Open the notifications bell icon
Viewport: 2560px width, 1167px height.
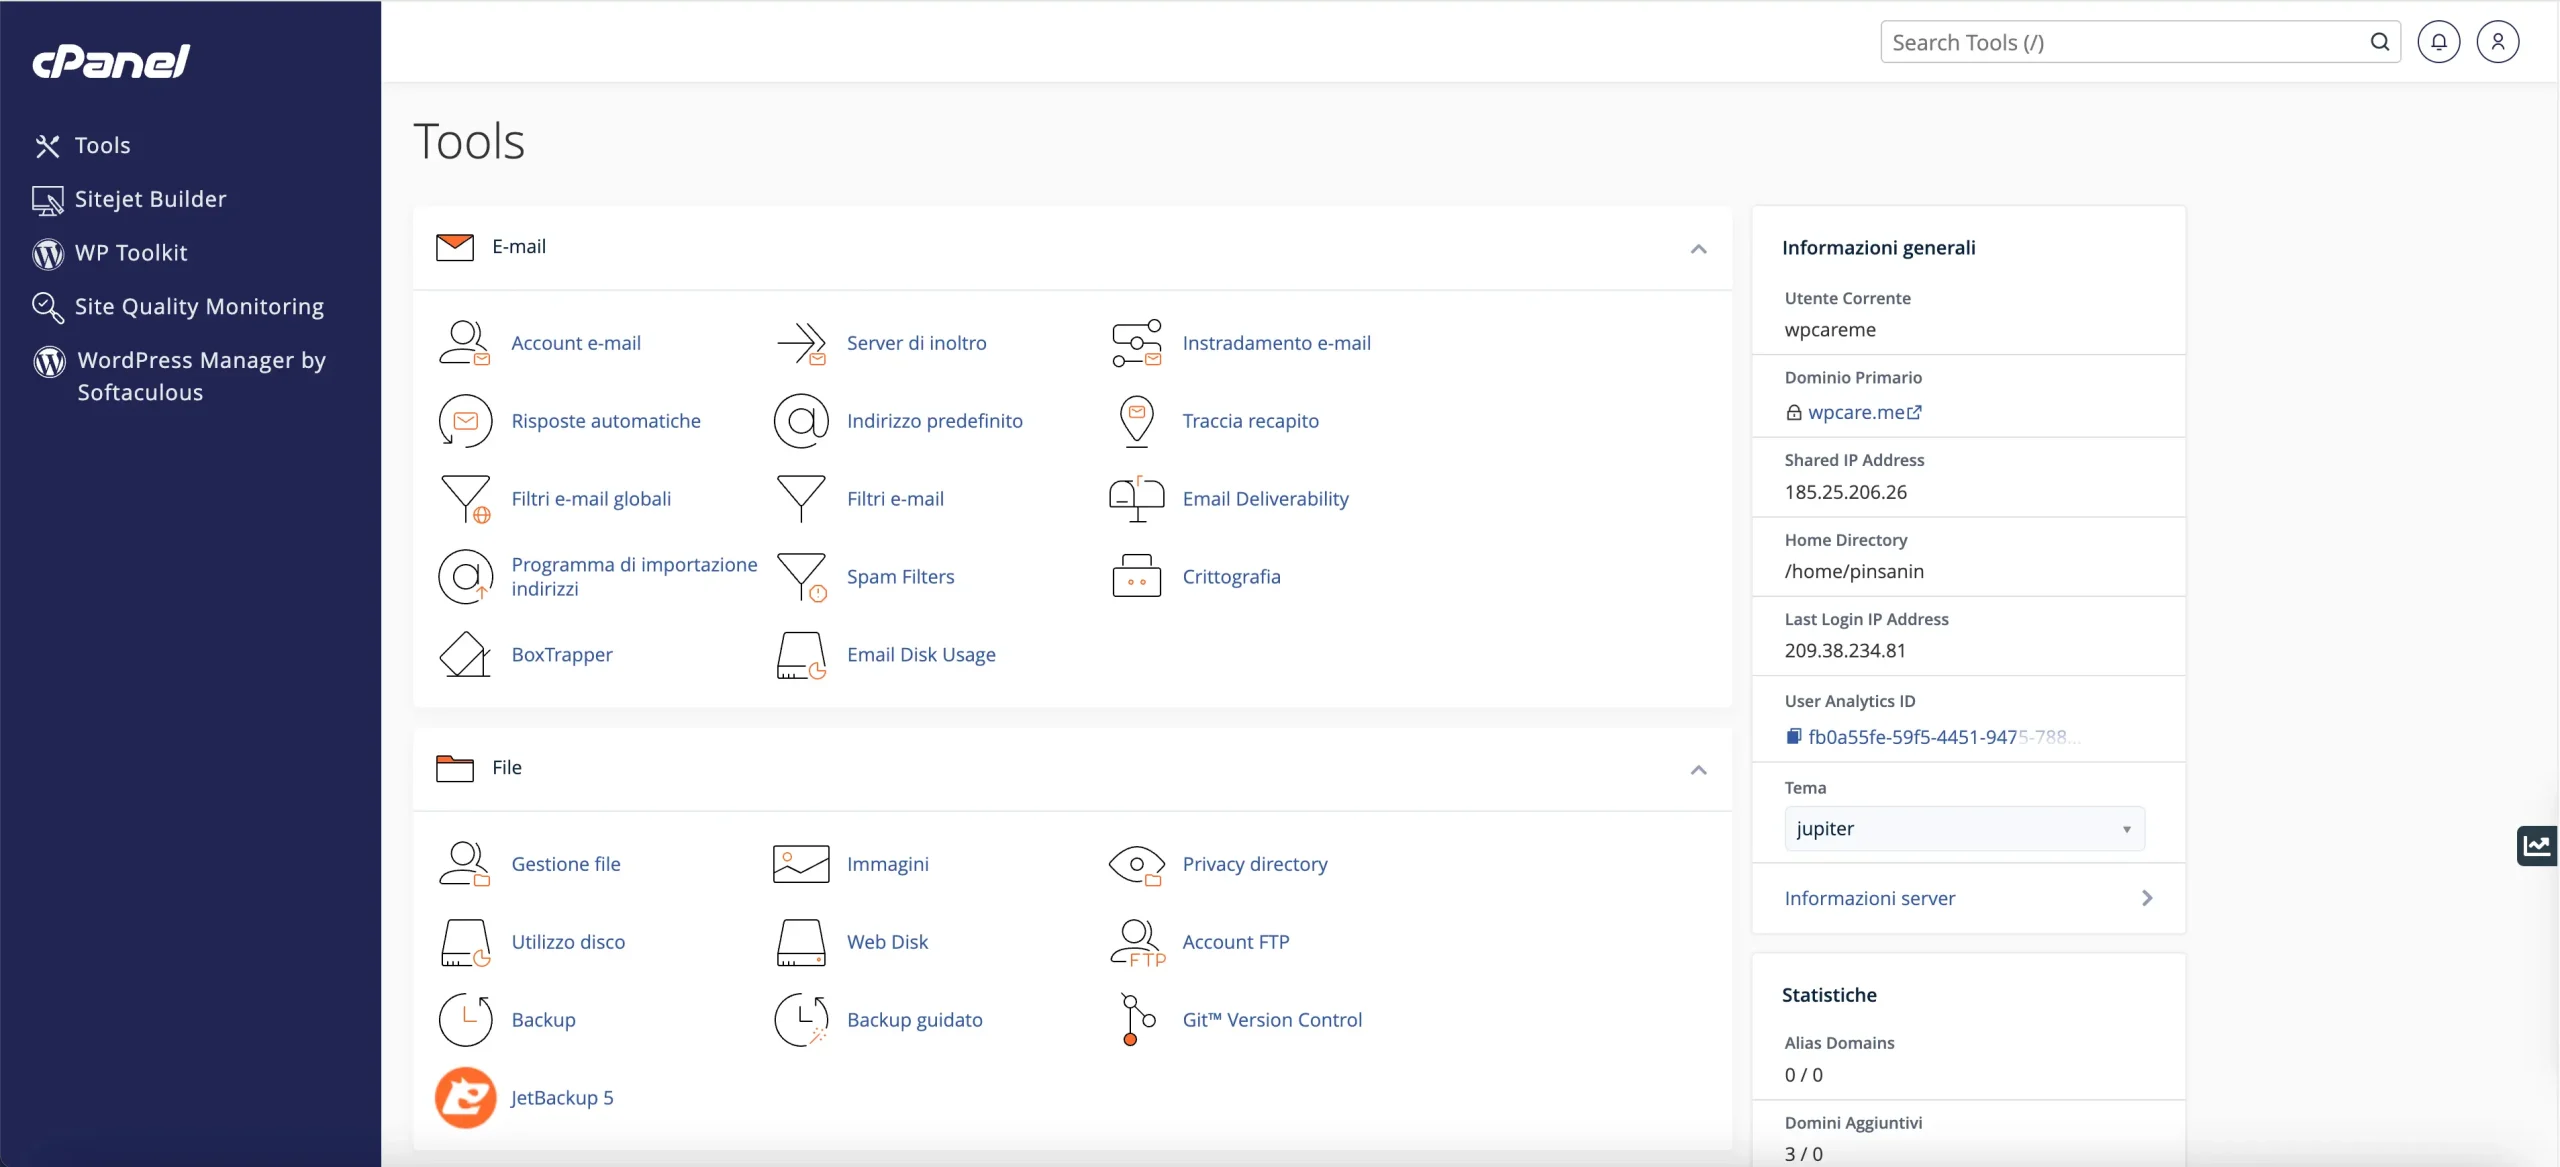pyautogui.click(x=2438, y=42)
